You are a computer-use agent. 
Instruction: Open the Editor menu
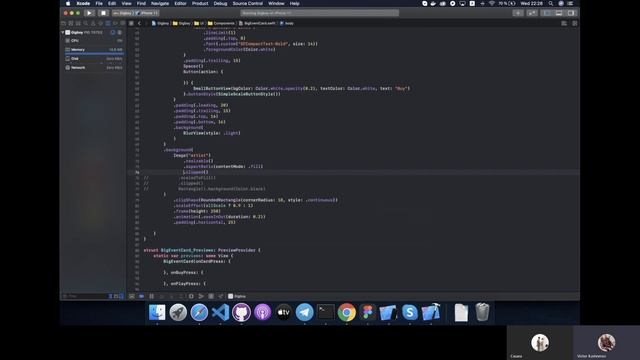(180, 3)
